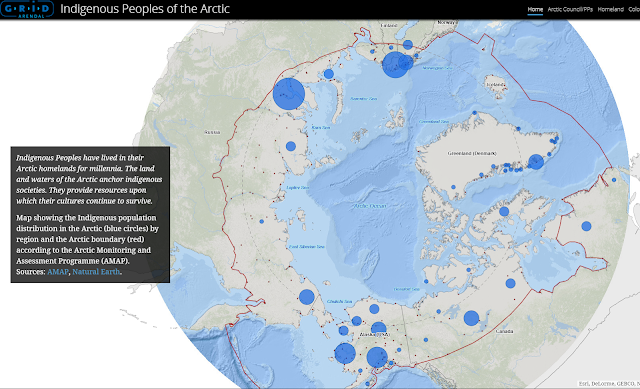The width and height of the screenshot is (640, 389).
Task: Click the Arctic Ocean label
Action: 370,206
